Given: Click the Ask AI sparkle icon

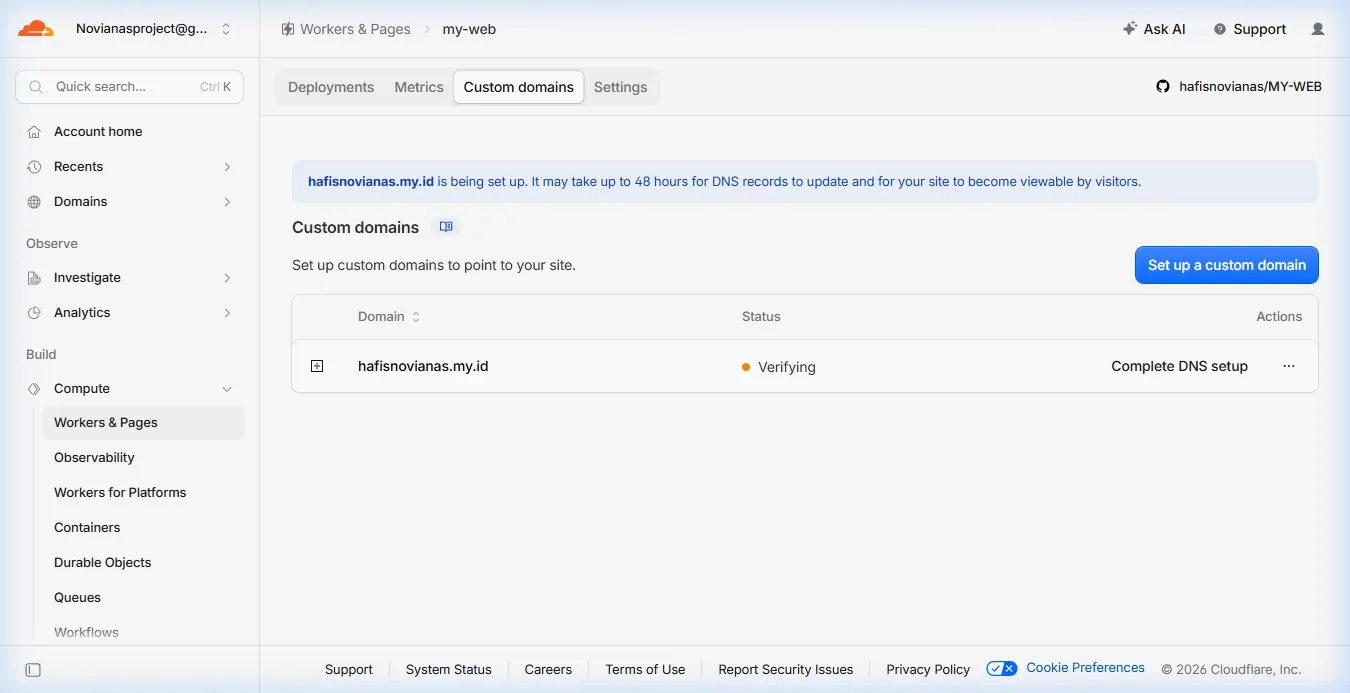Looking at the screenshot, I should tap(1130, 29).
